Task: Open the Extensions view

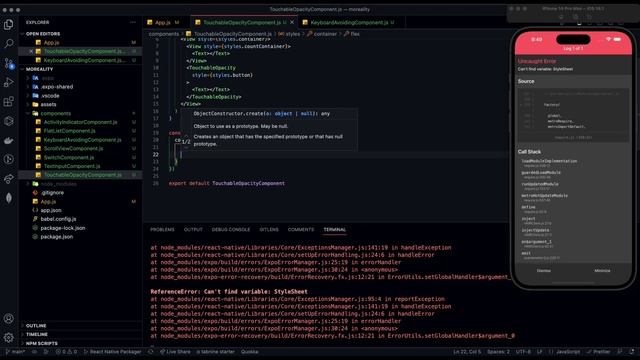Action: click(x=9, y=102)
